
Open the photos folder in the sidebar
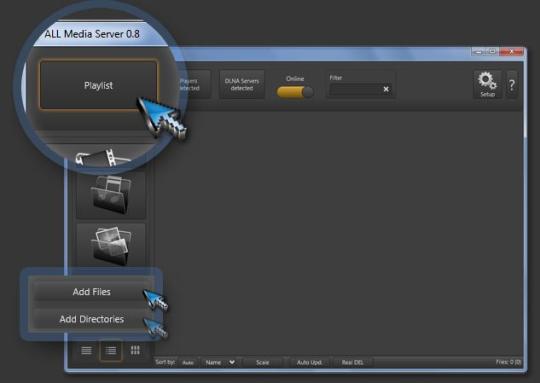(111, 246)
